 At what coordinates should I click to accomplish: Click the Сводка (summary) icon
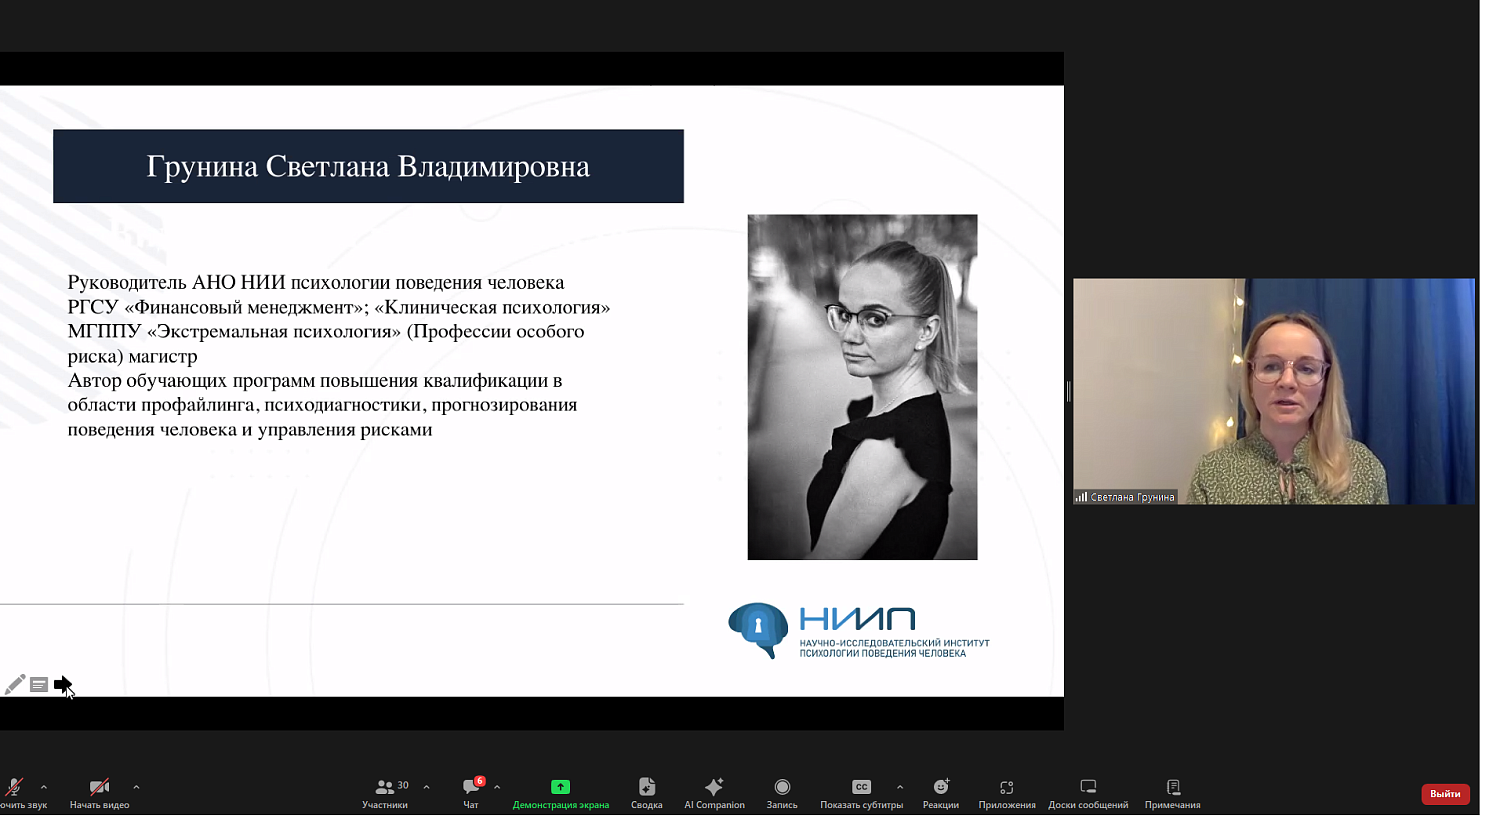coord(646,791)
